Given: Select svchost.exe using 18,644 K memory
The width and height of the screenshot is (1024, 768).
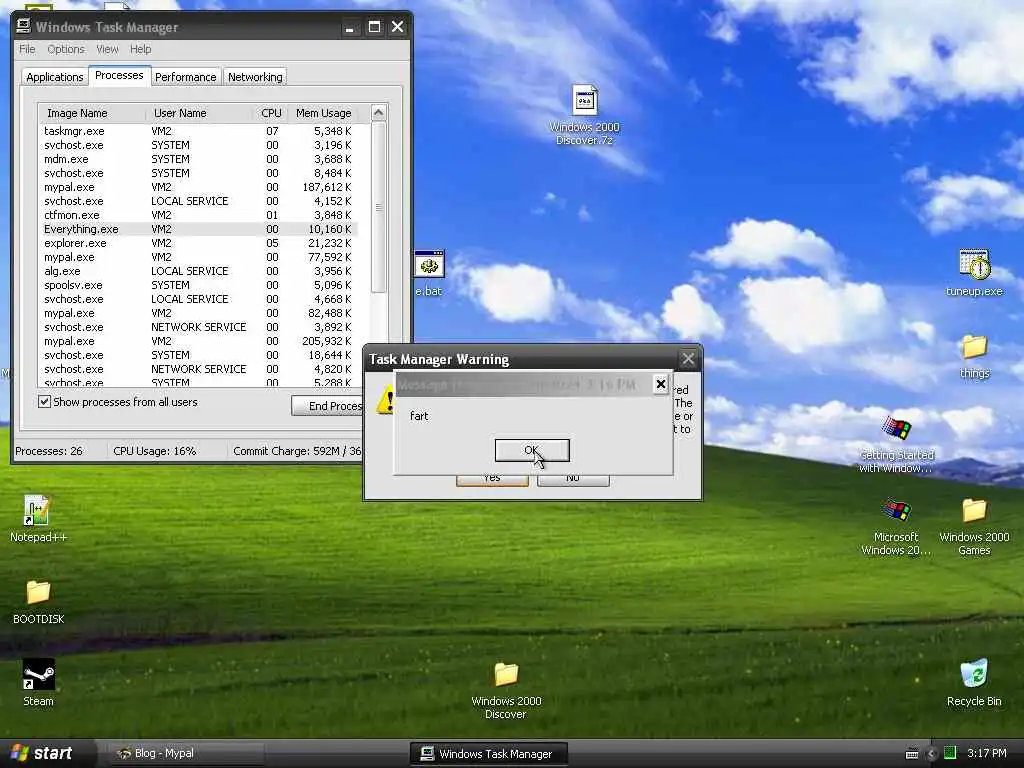Looking at the screenshot, I should pyautogui.click(x=198, y=355).
